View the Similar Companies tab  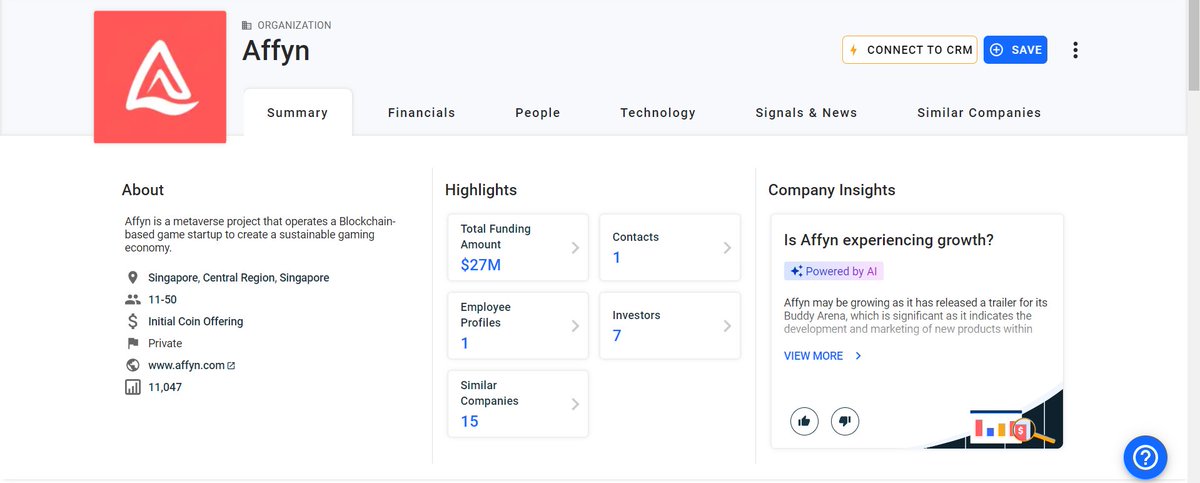point(979,112)
